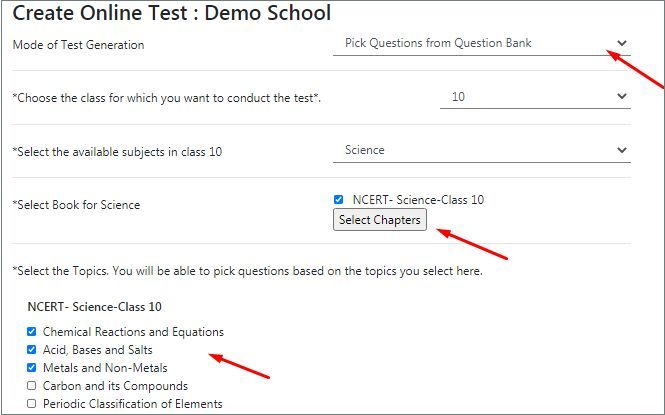Open the Science subject dropdown
This screenshot has width=665, height=415.
482,150
